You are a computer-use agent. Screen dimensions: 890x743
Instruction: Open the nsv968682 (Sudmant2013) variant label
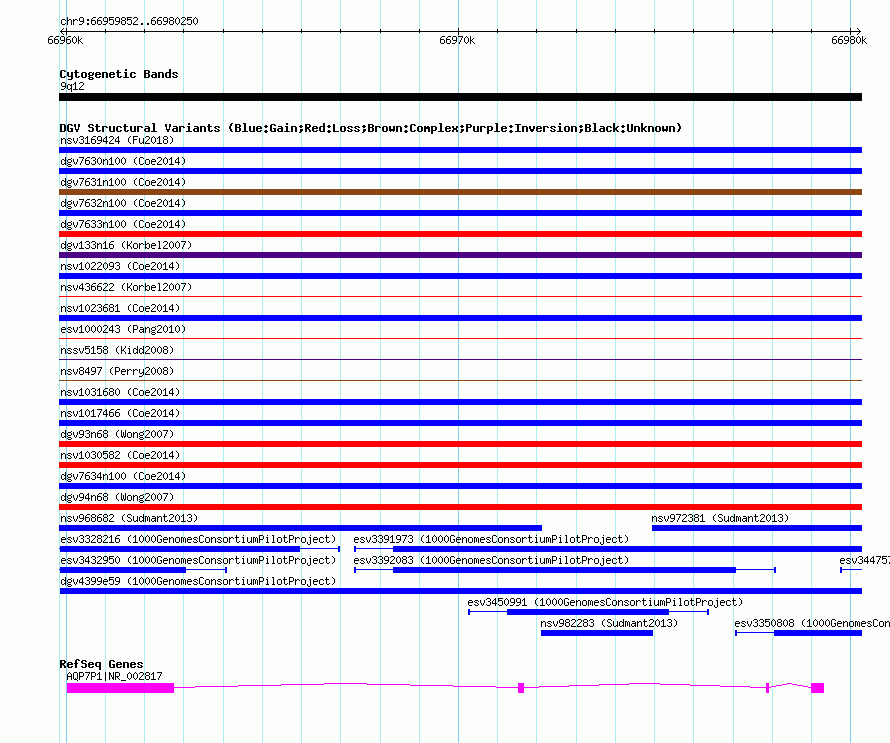(129, 518)
